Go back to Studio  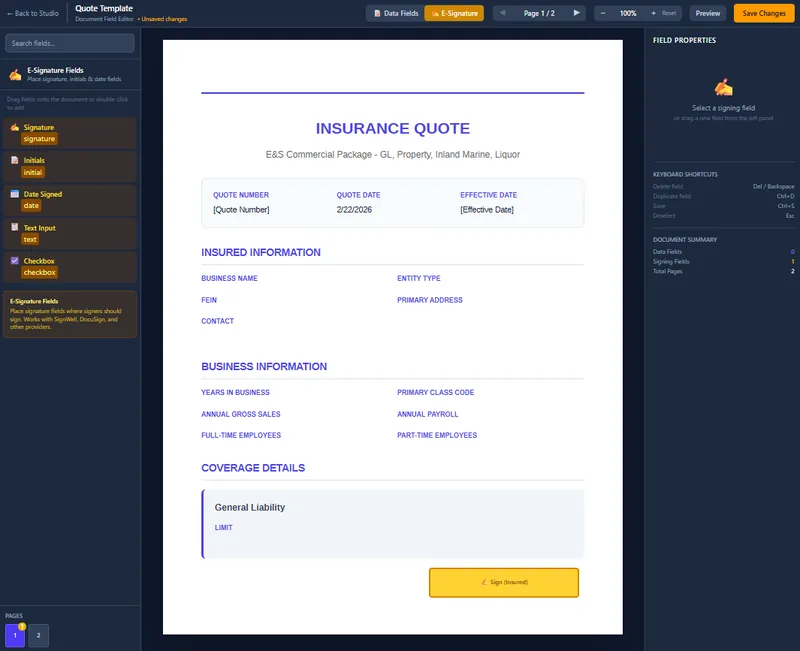click(x=33, y=13)
